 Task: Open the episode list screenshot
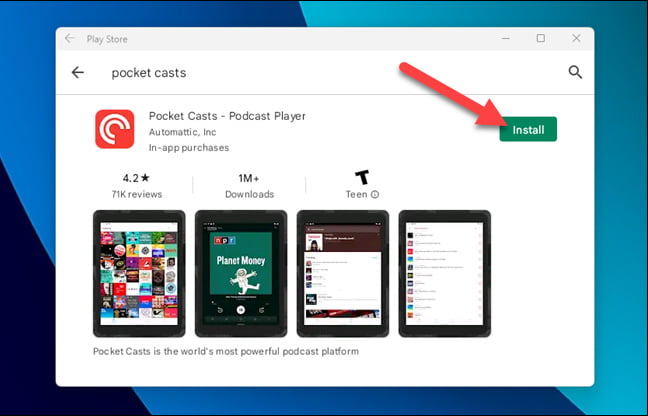445,273
